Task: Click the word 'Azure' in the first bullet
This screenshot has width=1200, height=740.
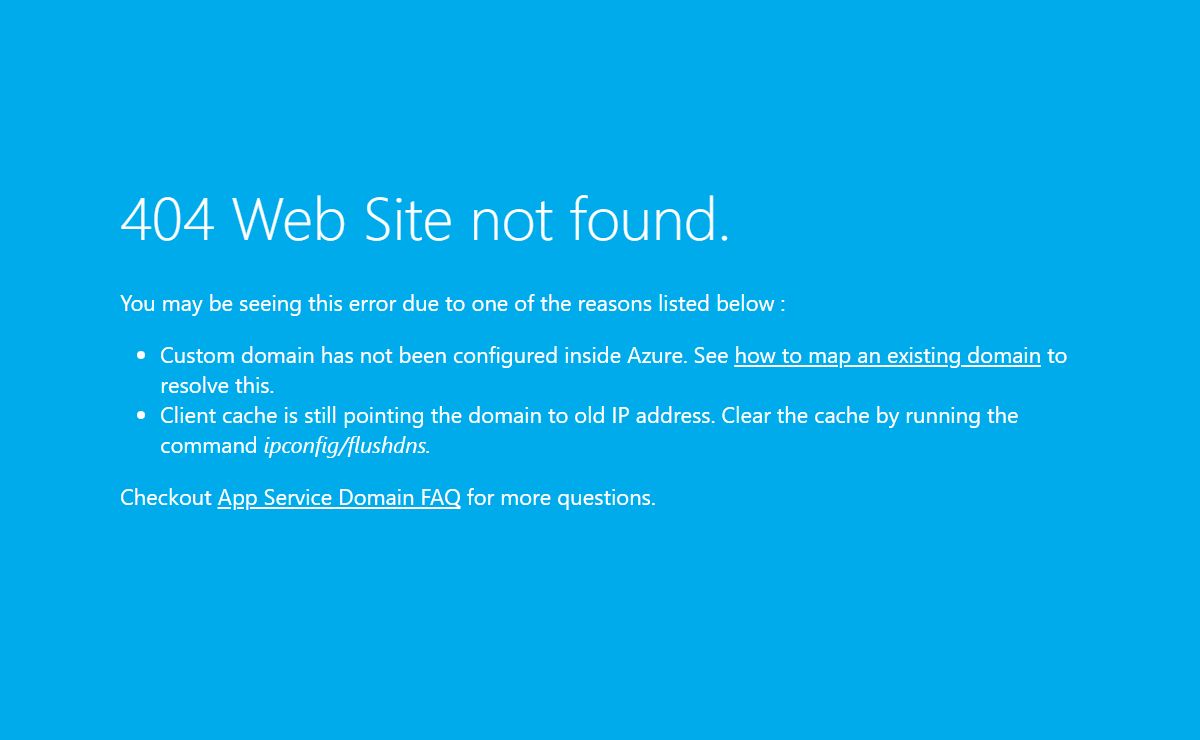Action: coord(656,356)
